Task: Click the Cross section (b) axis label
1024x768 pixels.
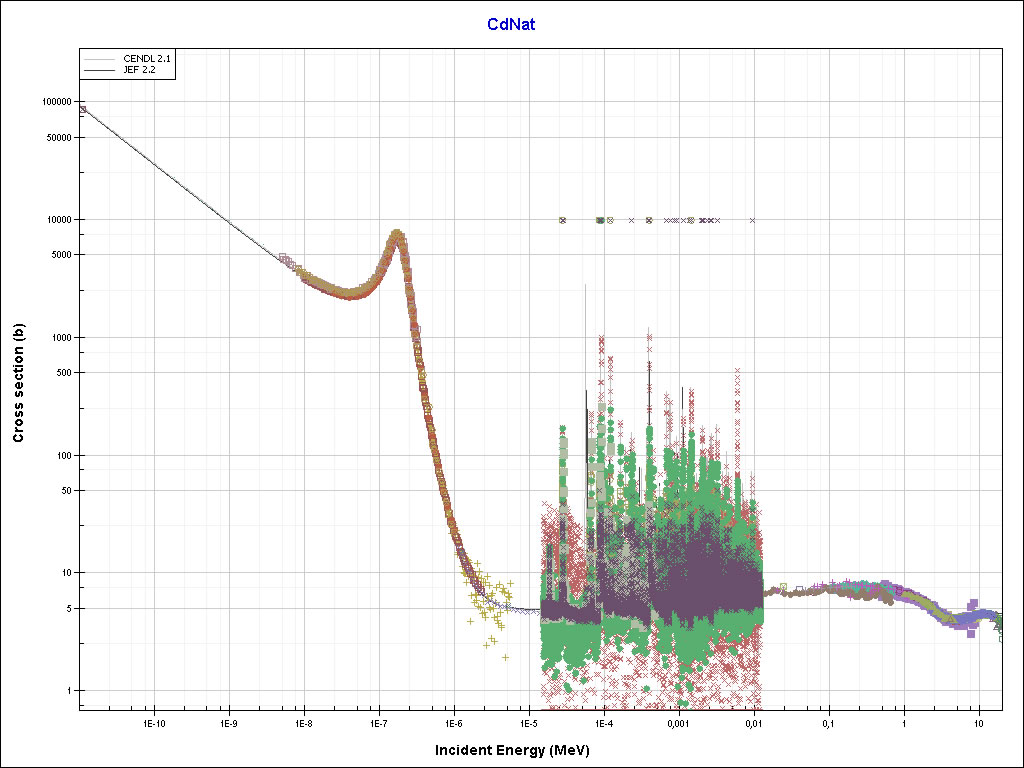Action: click(x=18, y=384)
